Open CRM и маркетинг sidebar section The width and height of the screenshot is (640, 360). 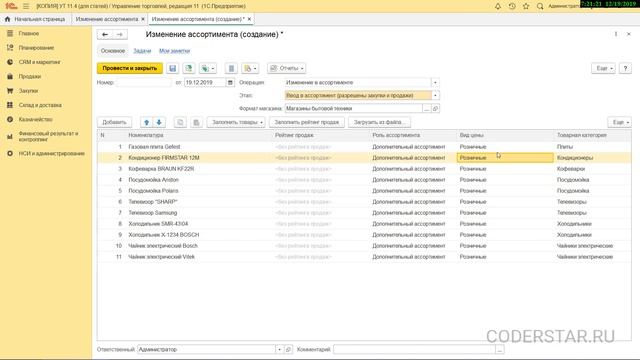[x=39, y=62]
